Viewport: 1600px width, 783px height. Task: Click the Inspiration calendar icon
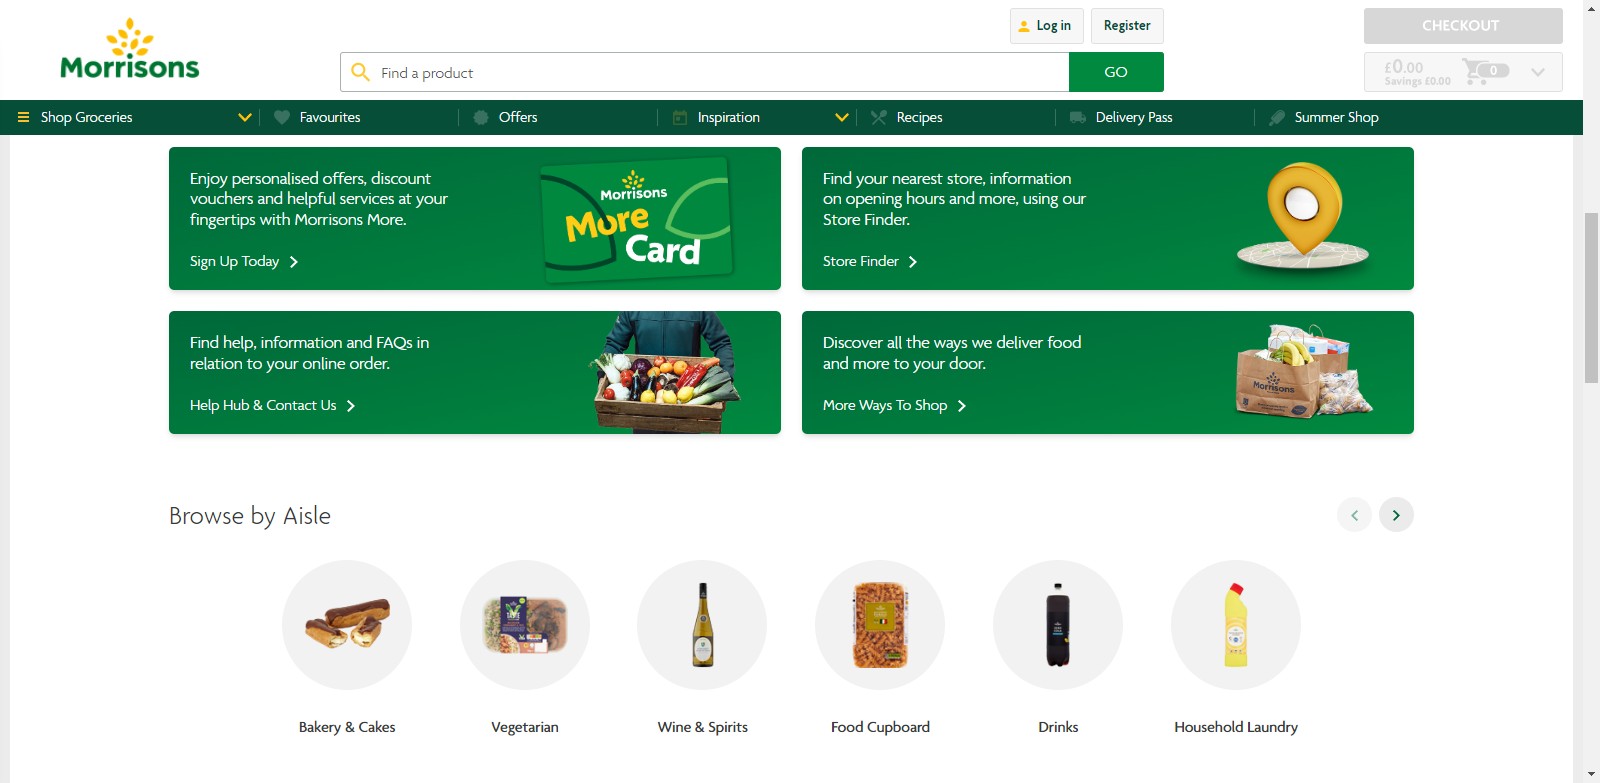(680, 117)
